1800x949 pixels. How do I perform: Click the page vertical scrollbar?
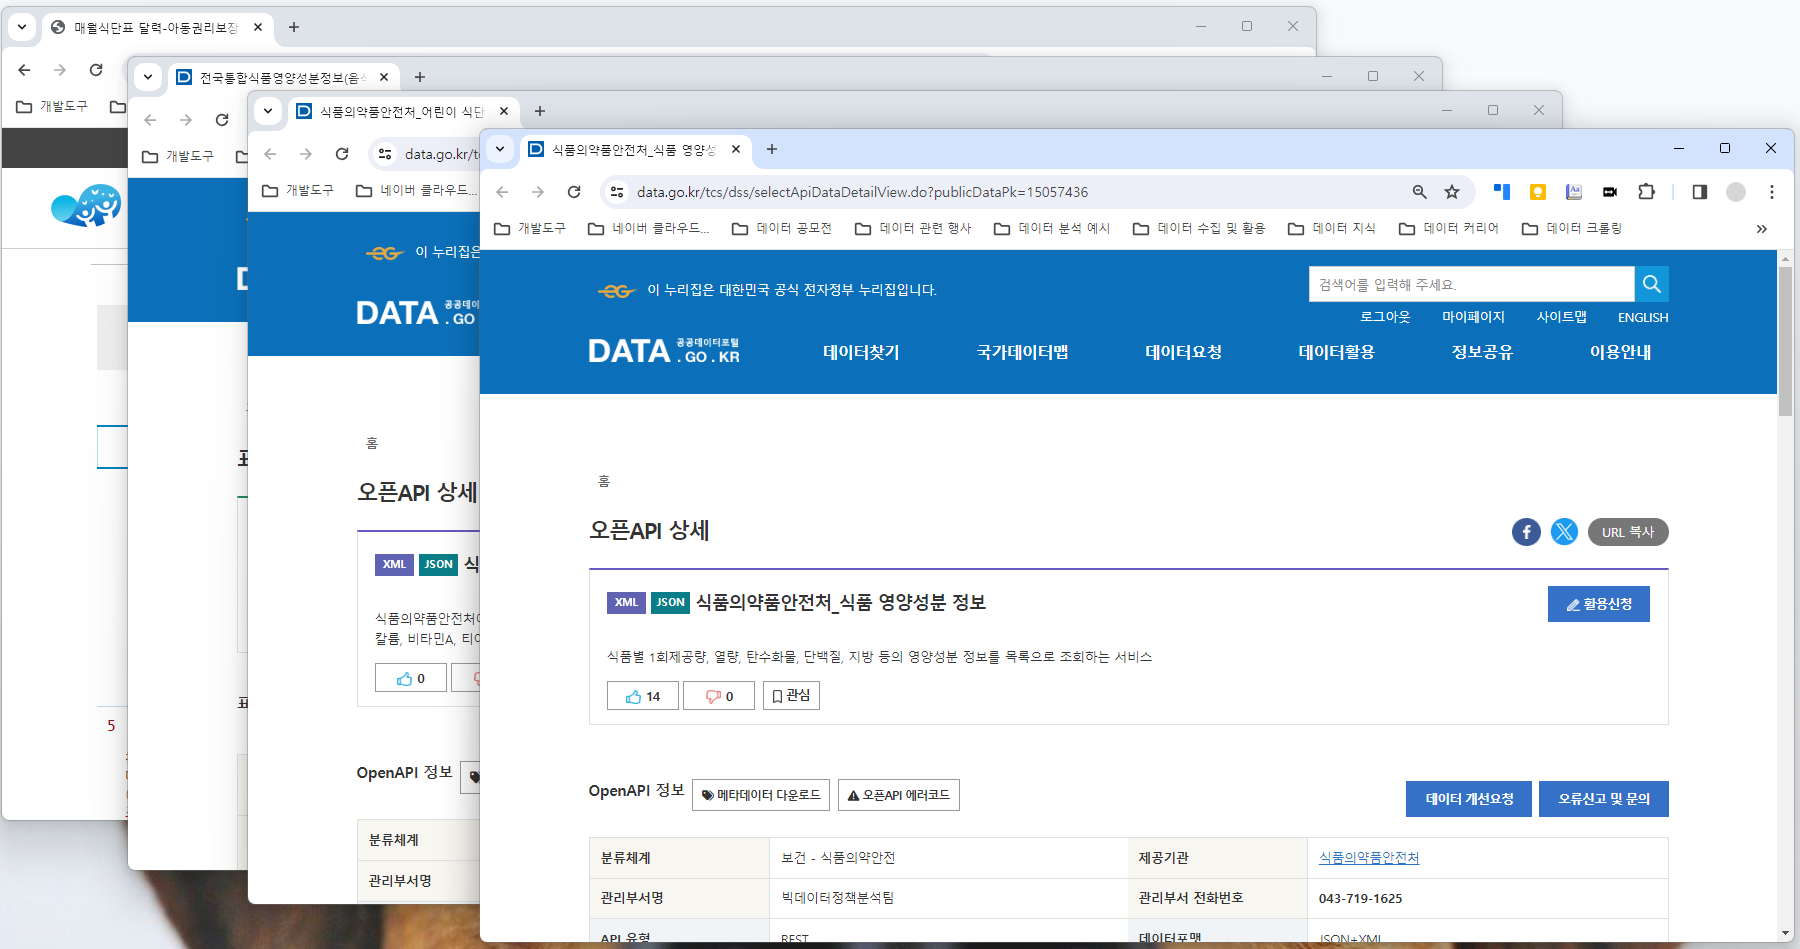tap(1785, 595)
